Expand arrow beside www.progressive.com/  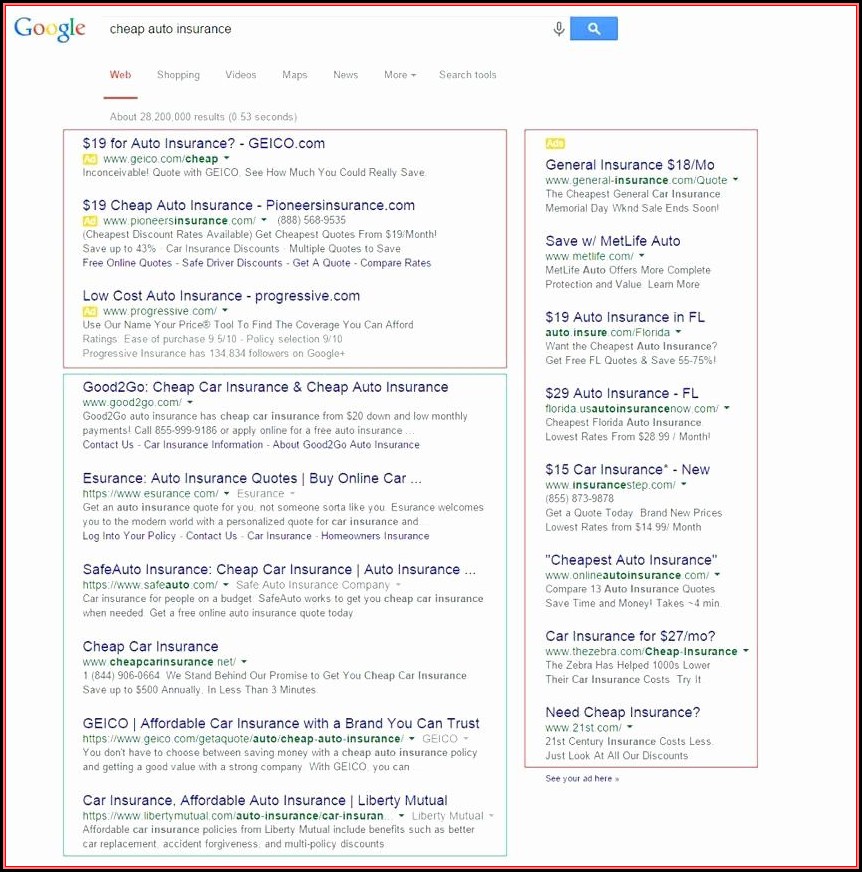[225, 311]
